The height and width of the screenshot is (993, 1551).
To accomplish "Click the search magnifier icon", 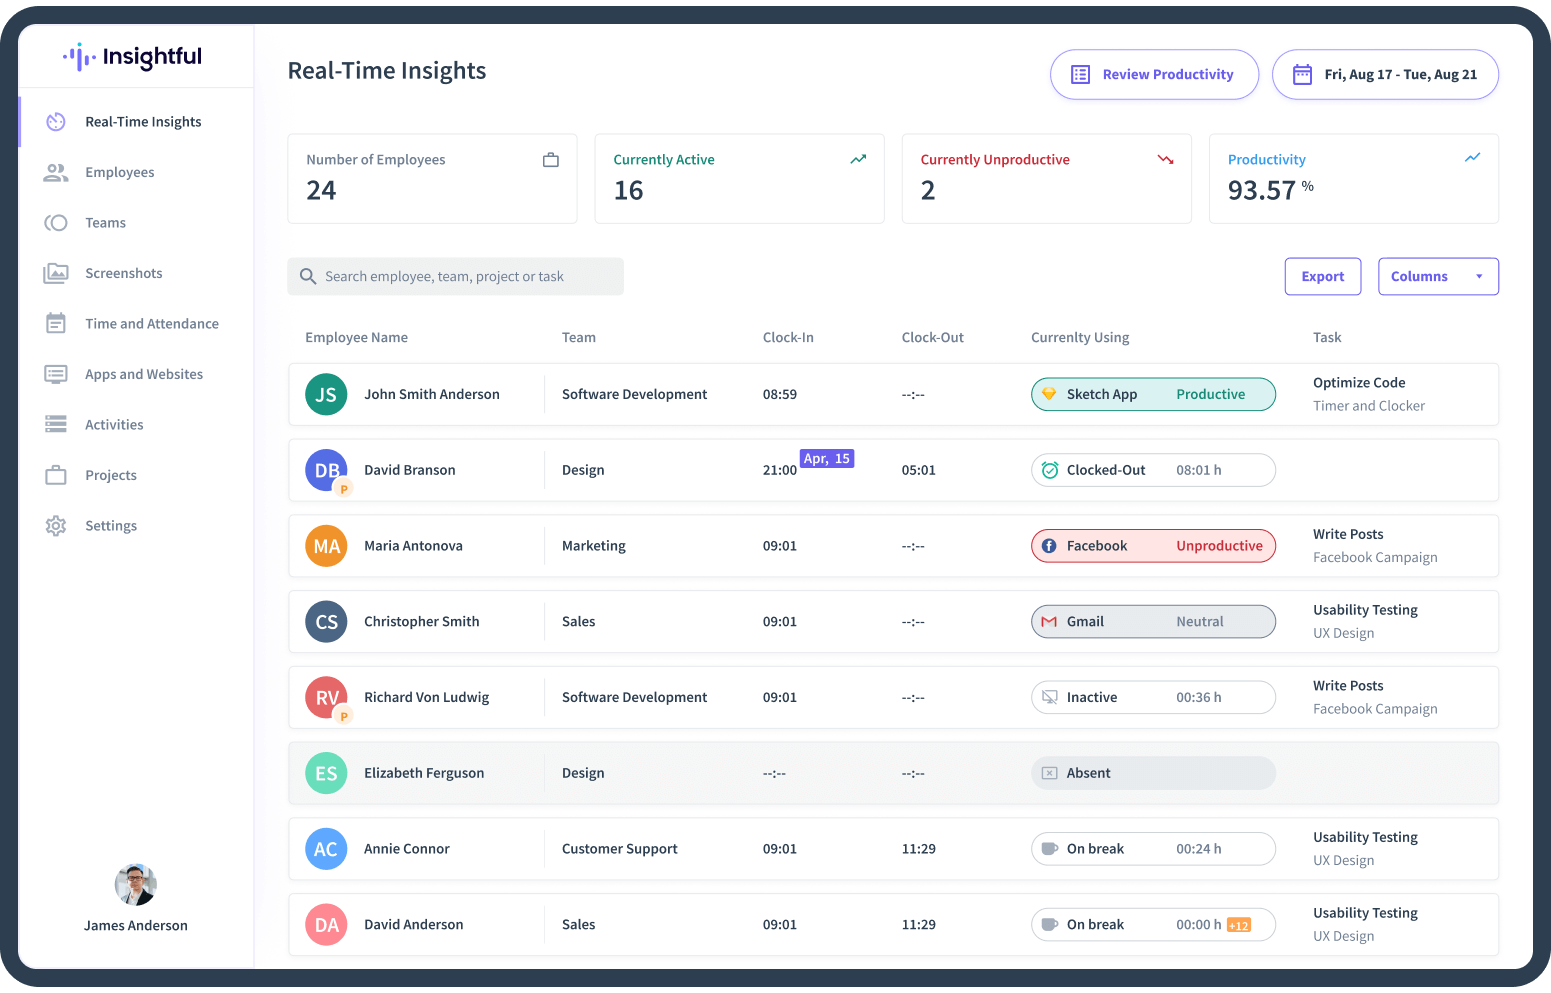I will [x=308, y=276].
